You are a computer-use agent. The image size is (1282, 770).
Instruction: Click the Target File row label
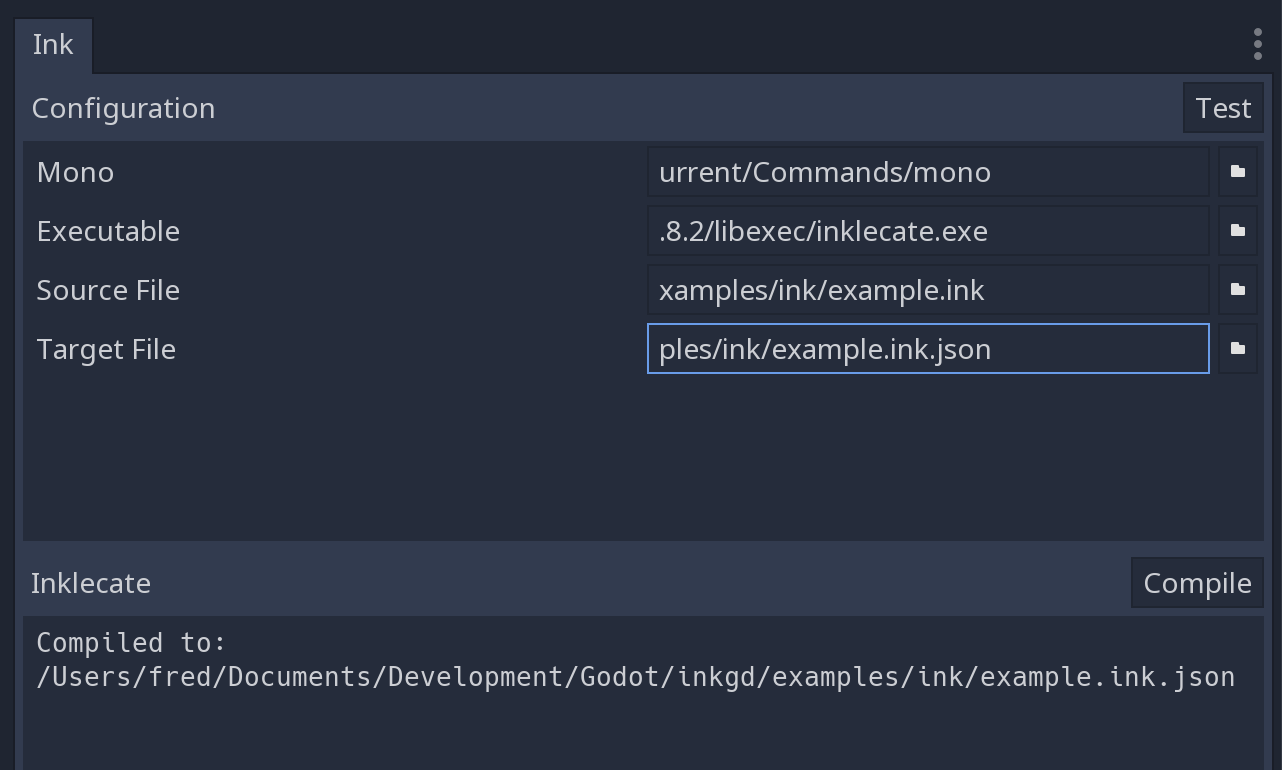106,349
